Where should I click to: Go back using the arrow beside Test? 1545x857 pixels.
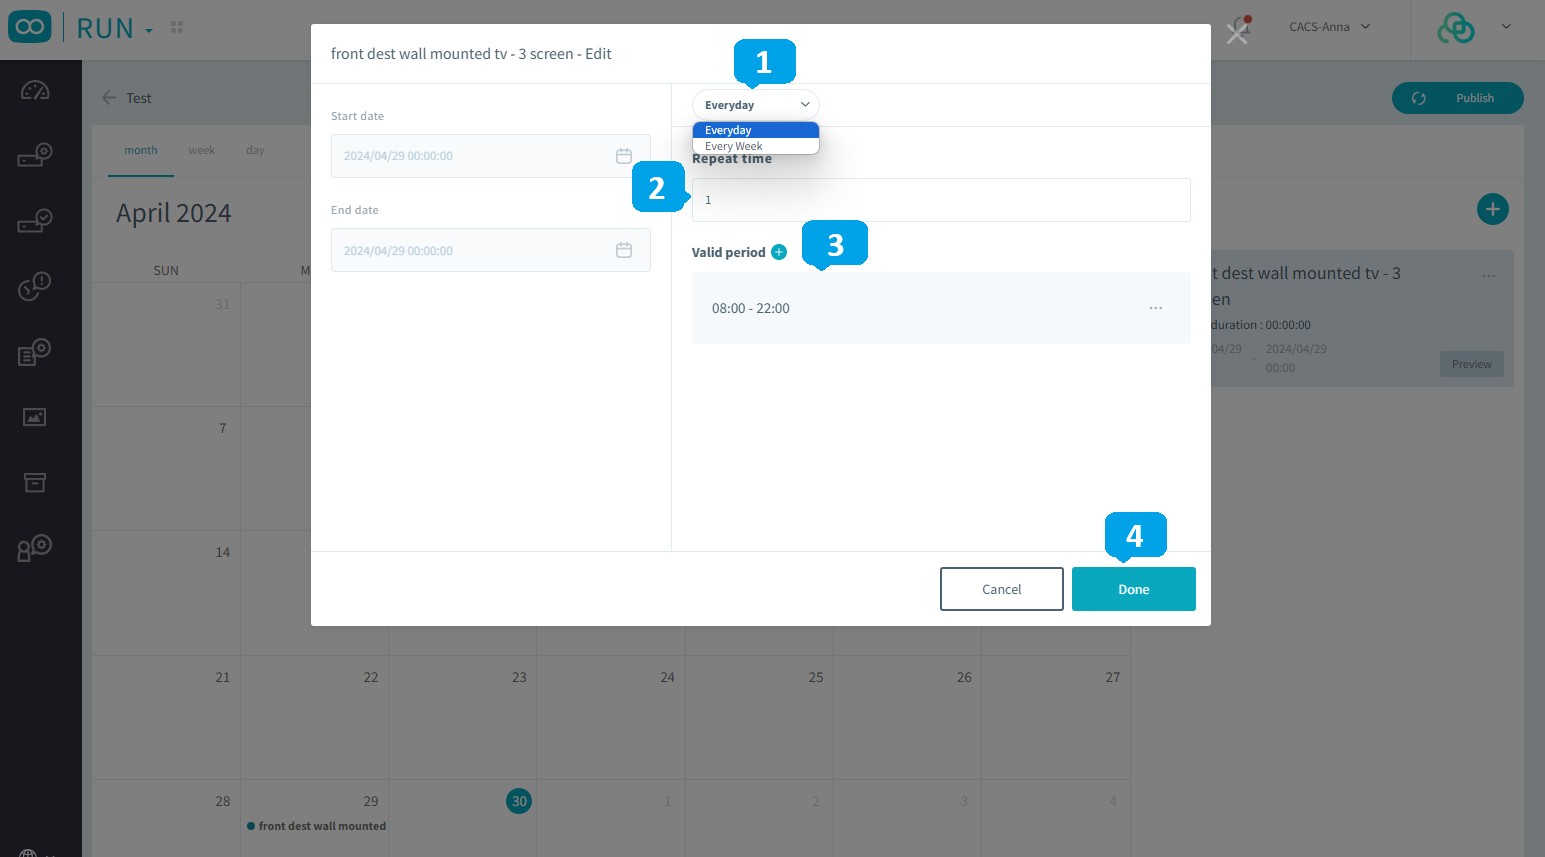(x=109, y=98)
